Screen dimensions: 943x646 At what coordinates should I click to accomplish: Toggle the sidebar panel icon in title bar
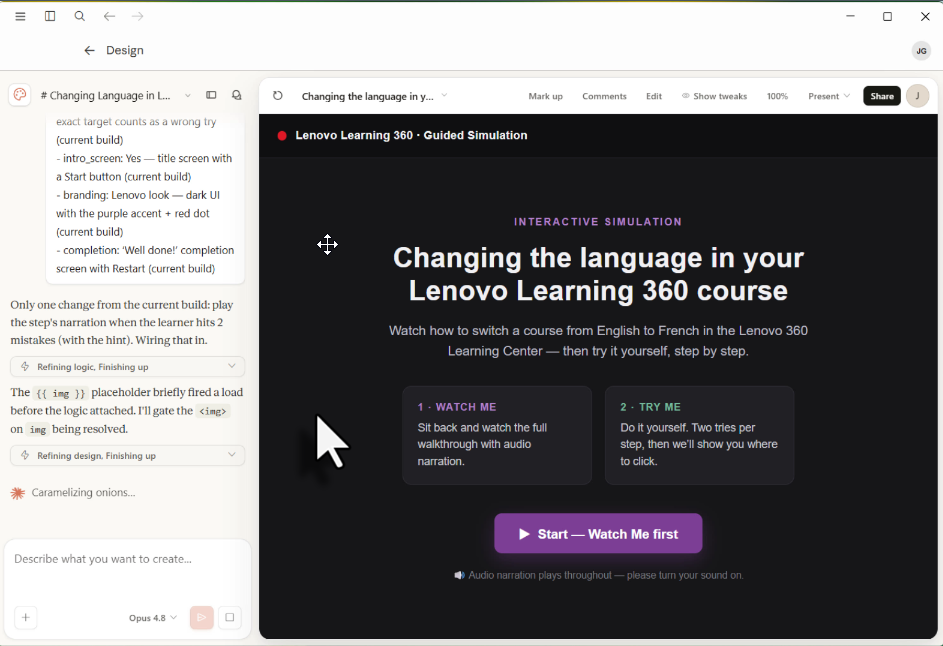(x=50, y=16)
